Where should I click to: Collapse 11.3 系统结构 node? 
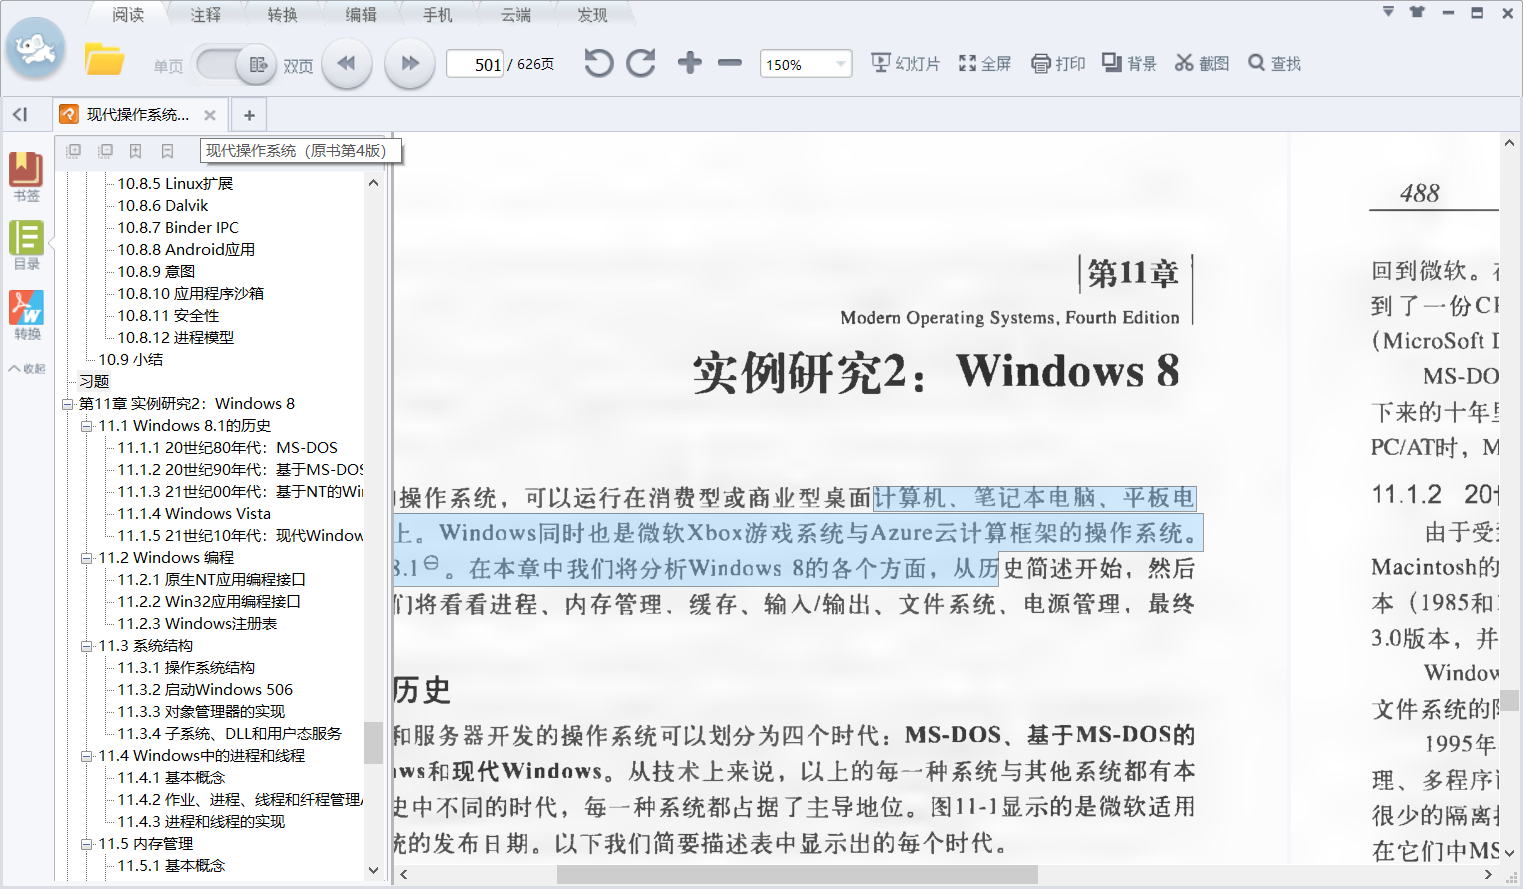pos(87,646)
